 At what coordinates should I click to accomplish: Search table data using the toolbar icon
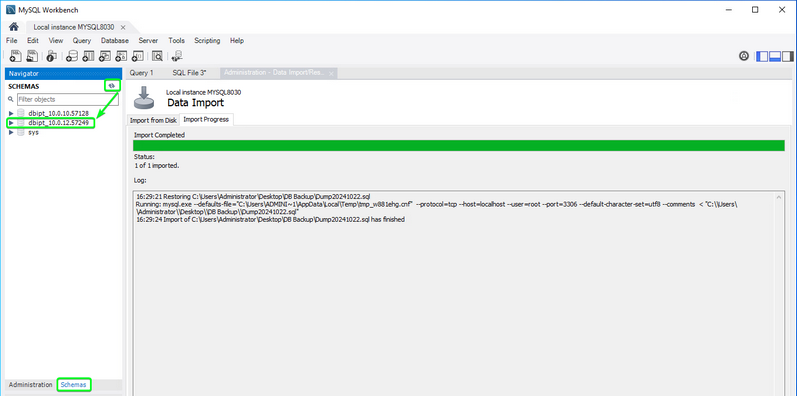[157, 56]
